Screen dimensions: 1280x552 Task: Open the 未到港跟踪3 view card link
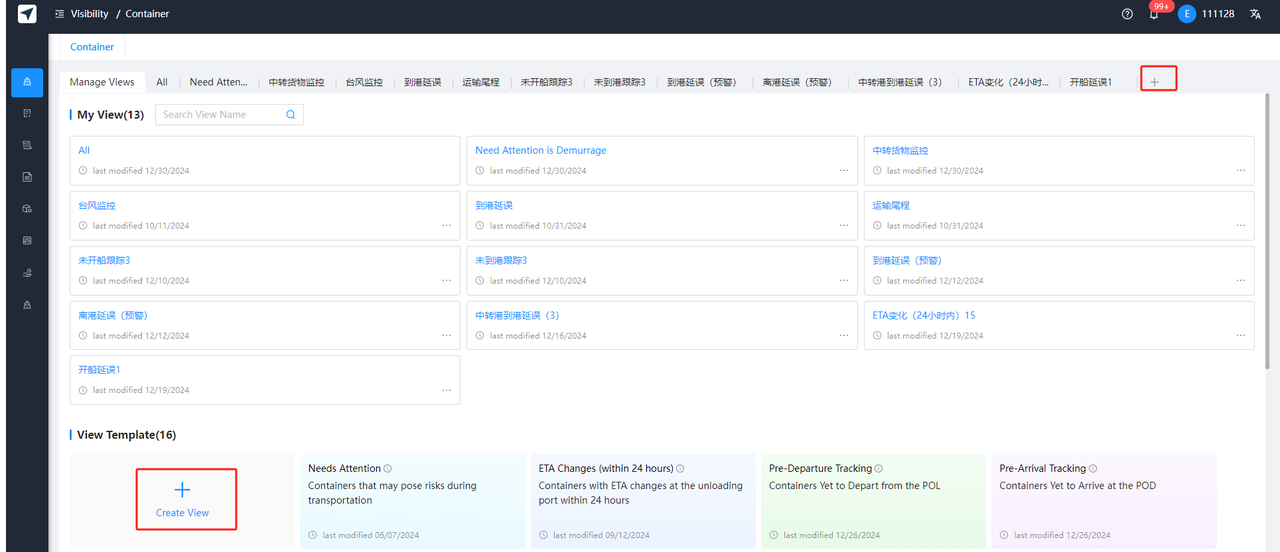(x=501, y=260)
